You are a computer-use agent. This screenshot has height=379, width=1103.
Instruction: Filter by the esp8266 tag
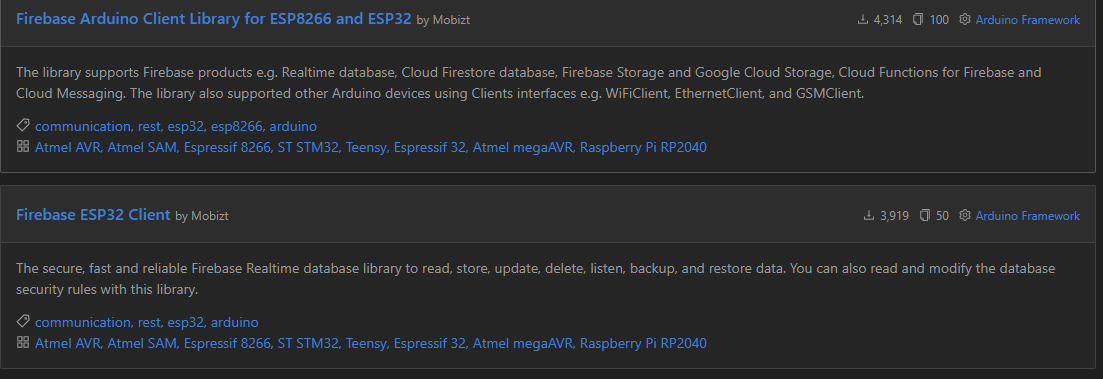pos(236,127)
